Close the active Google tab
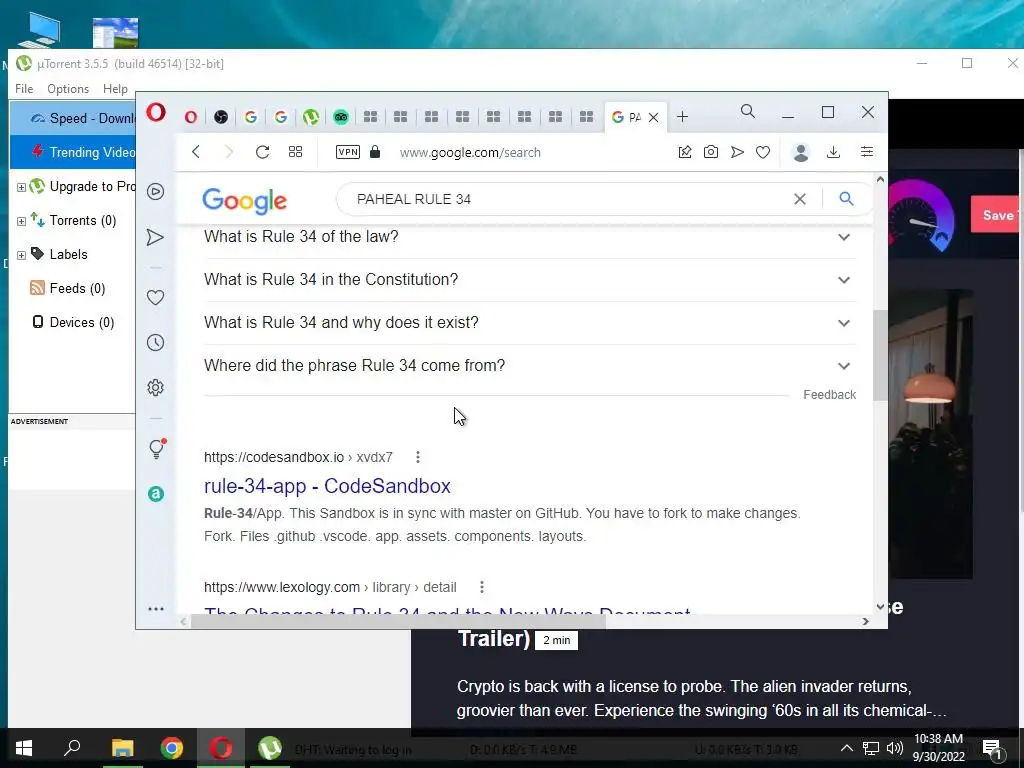This screenshot has height=768, width=1024. 653,118
